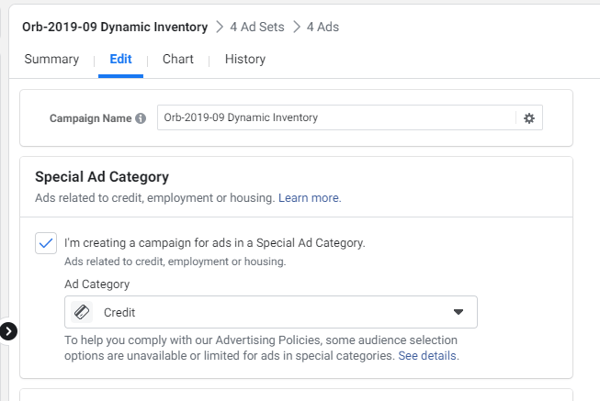The width and height of the screenshot is (600, 401).
Task: Click the Ad Category label
Action: (97, 284)
